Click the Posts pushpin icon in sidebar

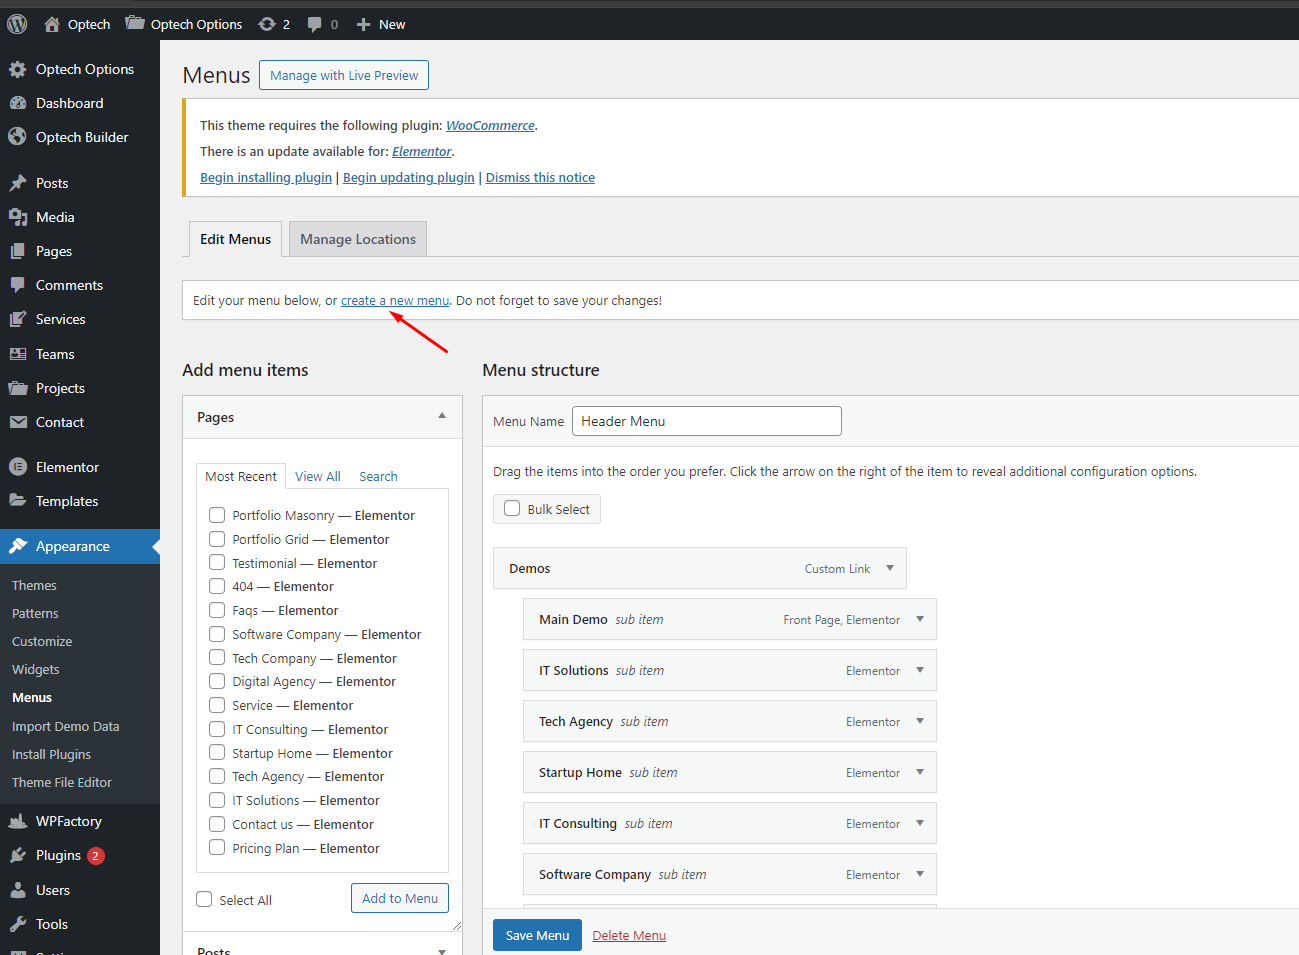pos(18,183)
